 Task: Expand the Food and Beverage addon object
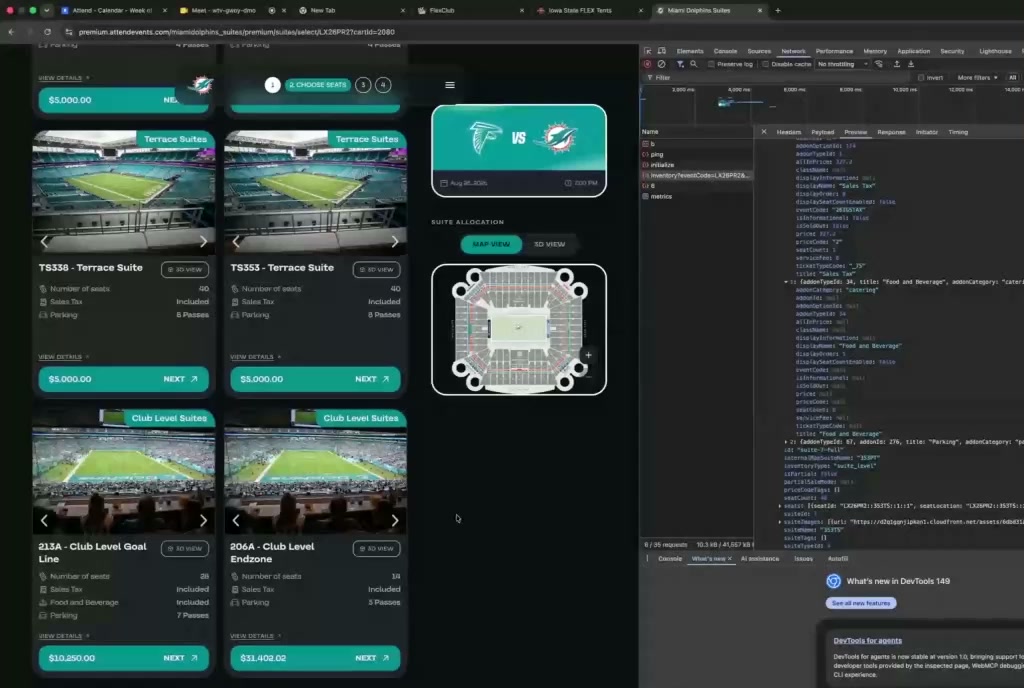click(x=786, y=282)
